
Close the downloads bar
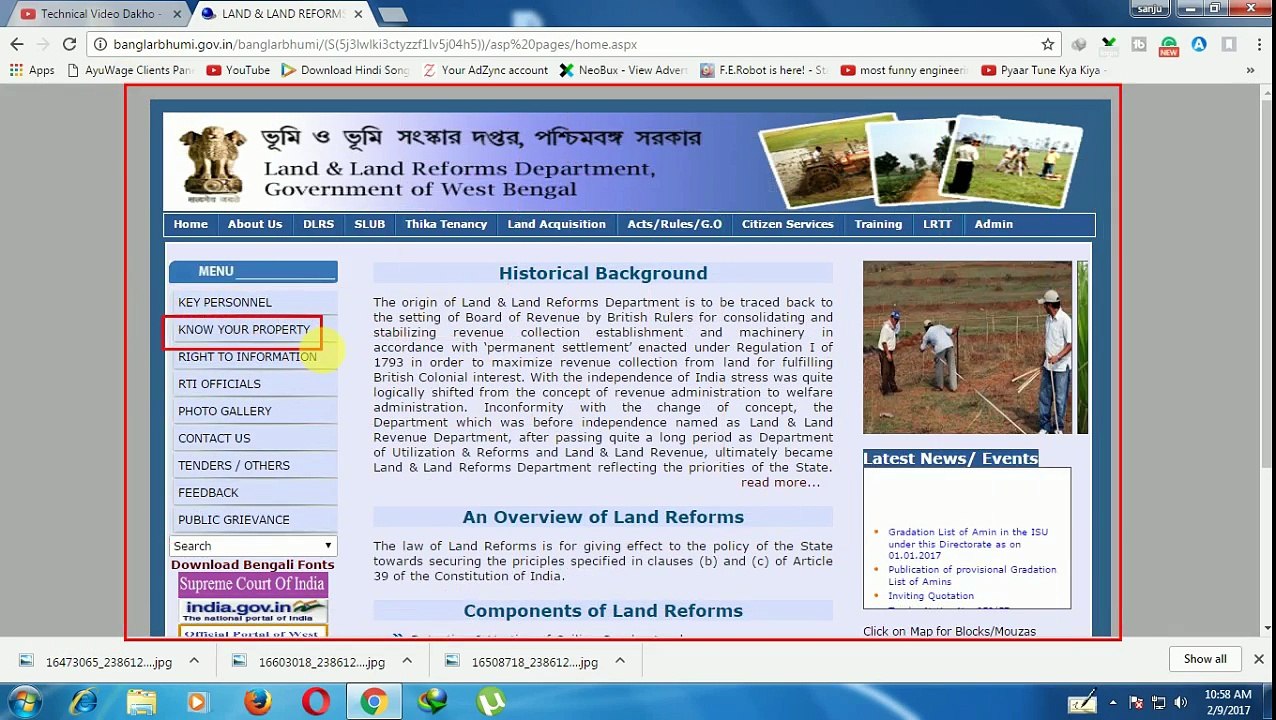pos(1259,659)
